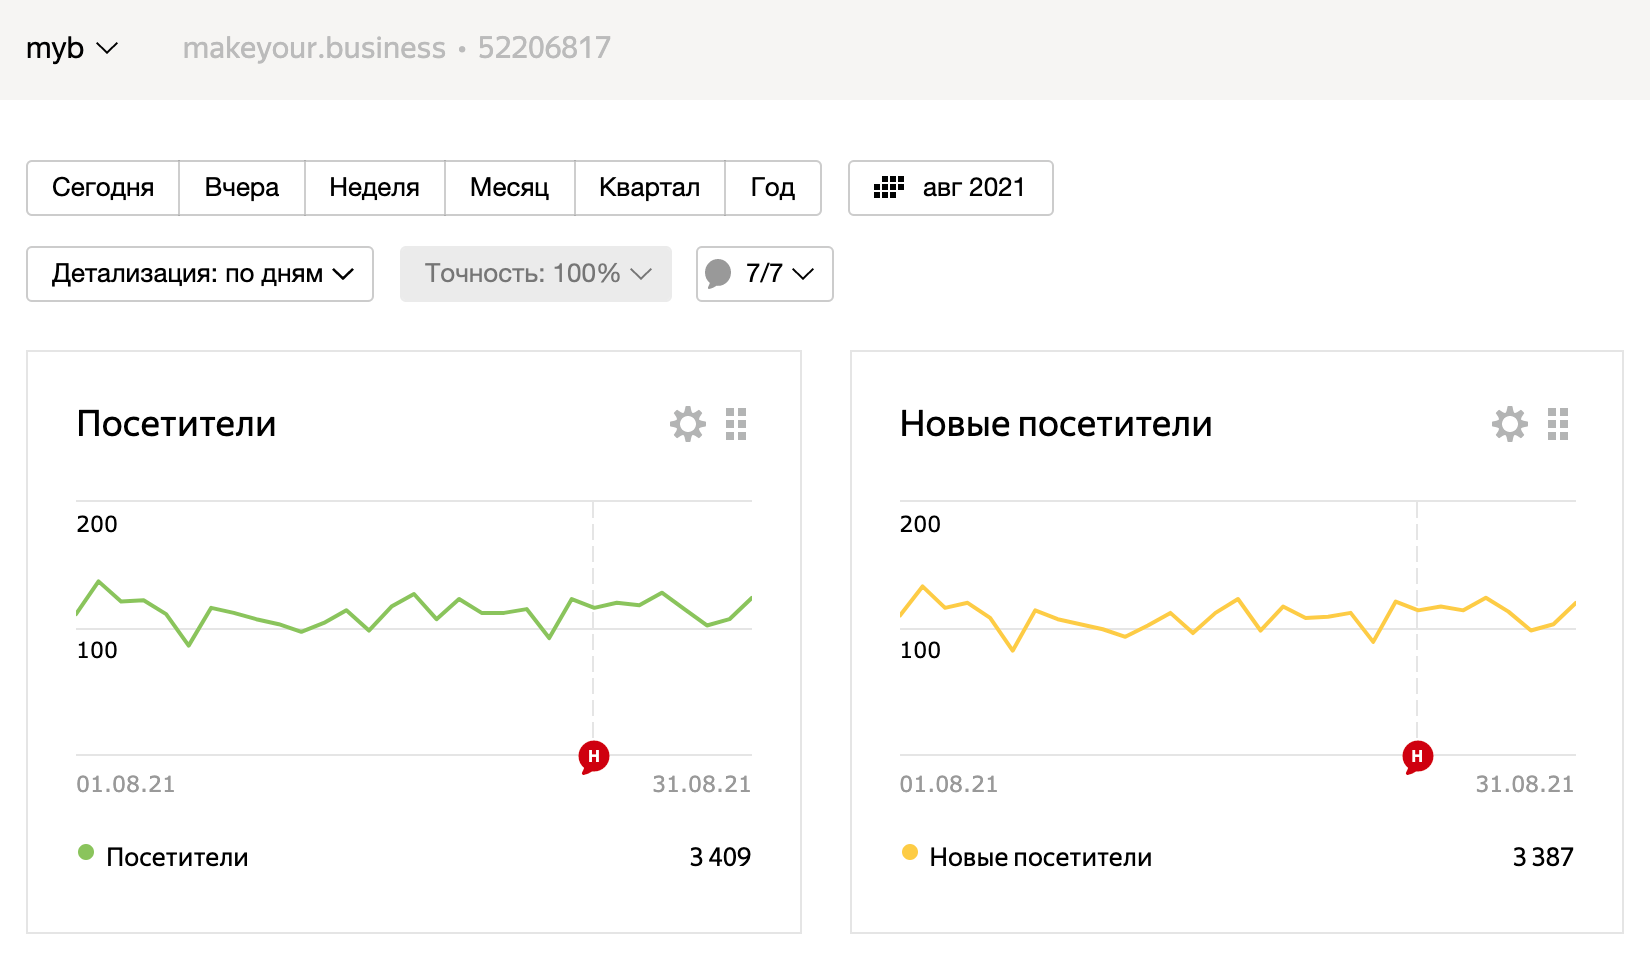Select the Квартал period tab
Screen dimensions: 1650x960
pos(649,188)
